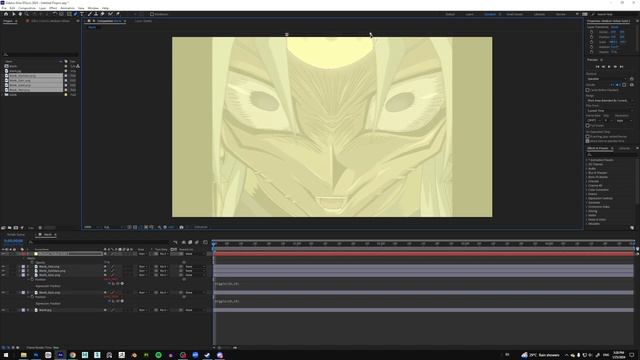This screenshot has height=360, width=640.
Task: Open the Effect menu
Action: click(53, 8)
